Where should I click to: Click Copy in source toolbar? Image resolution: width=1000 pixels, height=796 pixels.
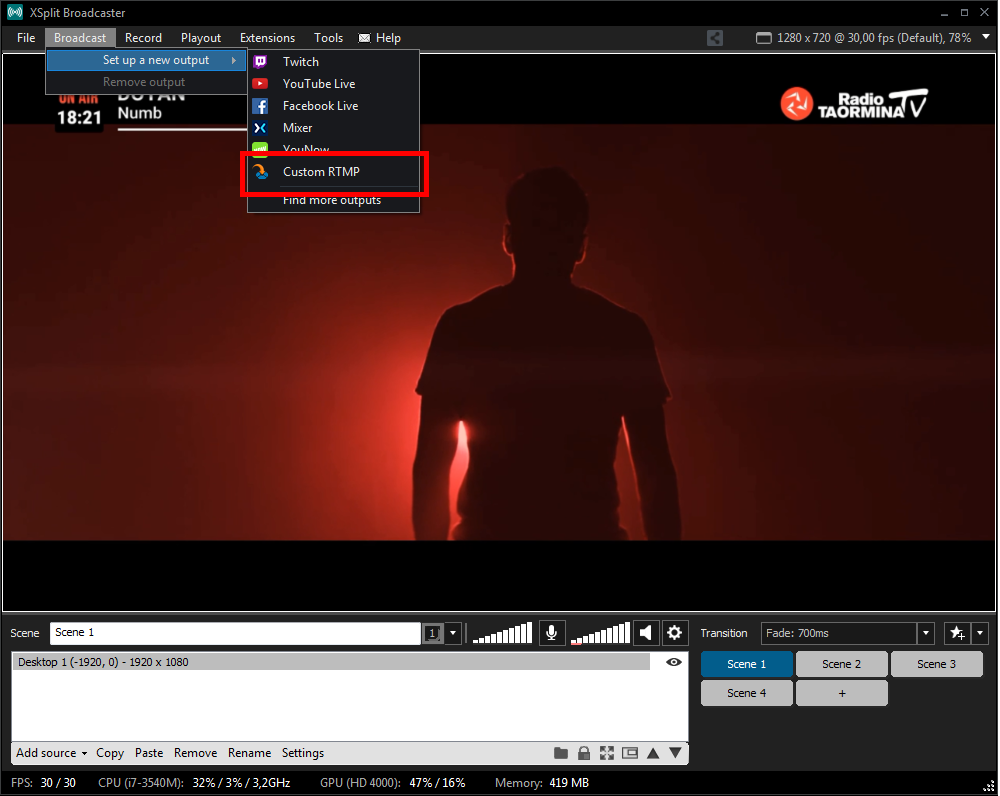110,753
